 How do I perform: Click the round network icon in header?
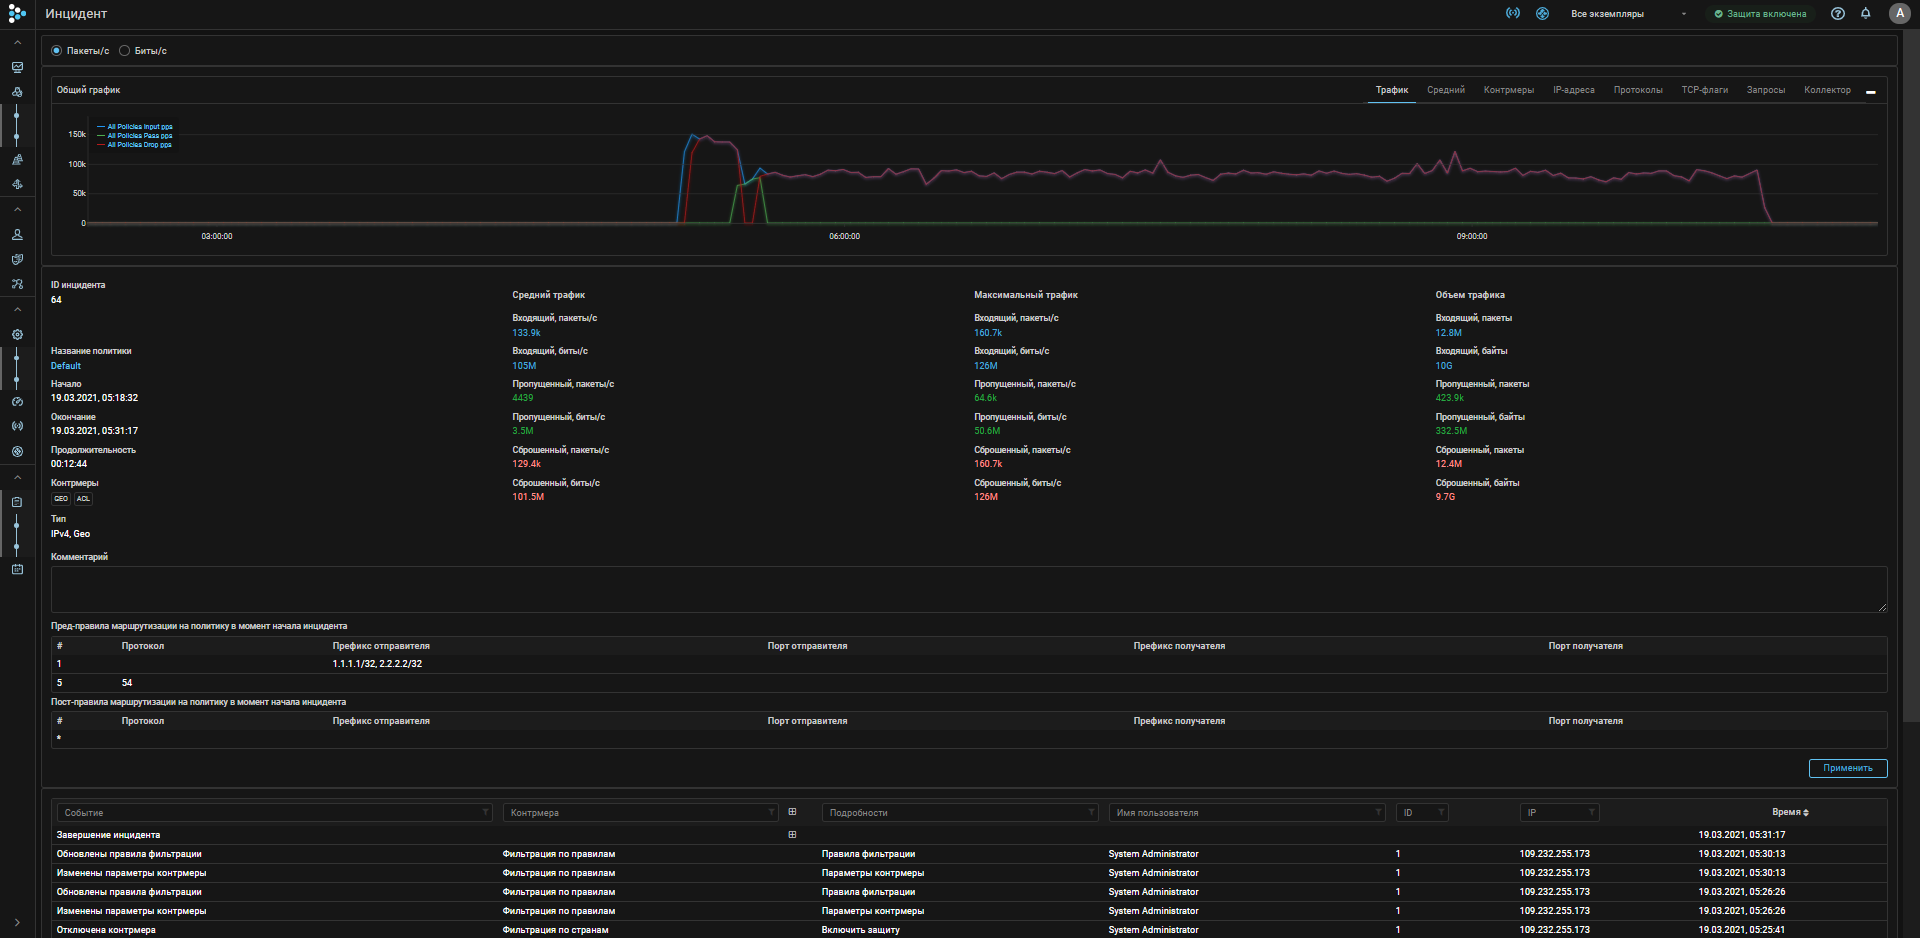[1543, 14]
